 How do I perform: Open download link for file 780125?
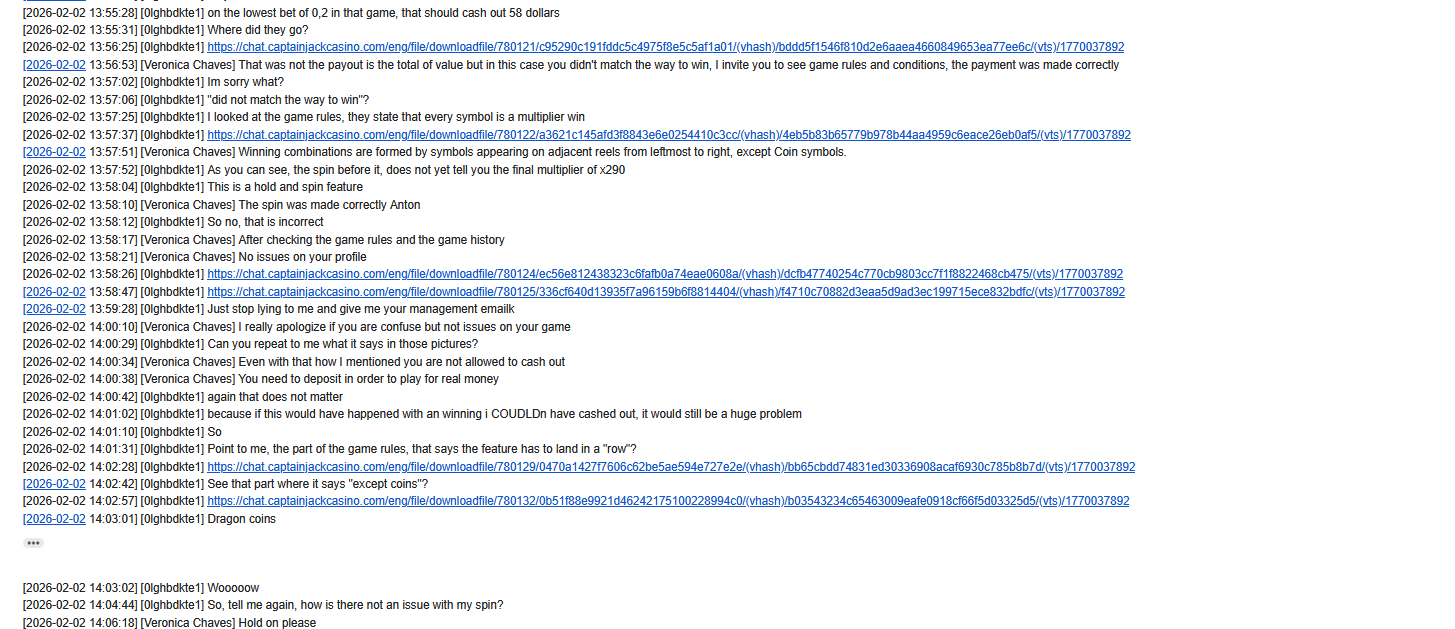coord(666,292)
